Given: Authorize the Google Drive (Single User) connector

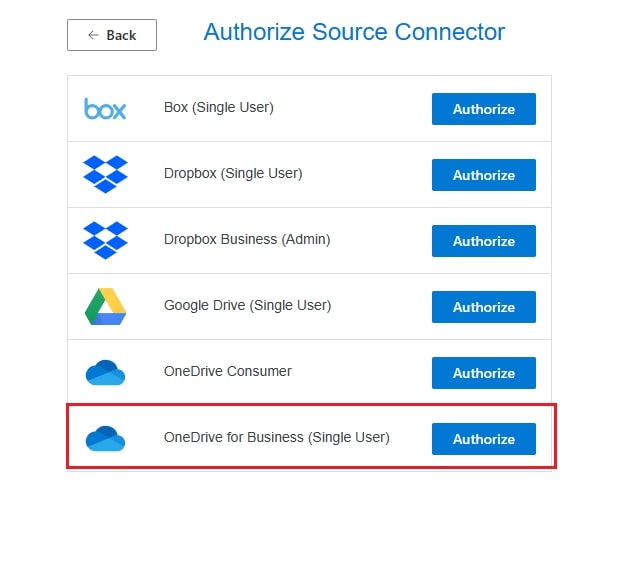Looking at the screenshot, I should [x=484, y=307].
